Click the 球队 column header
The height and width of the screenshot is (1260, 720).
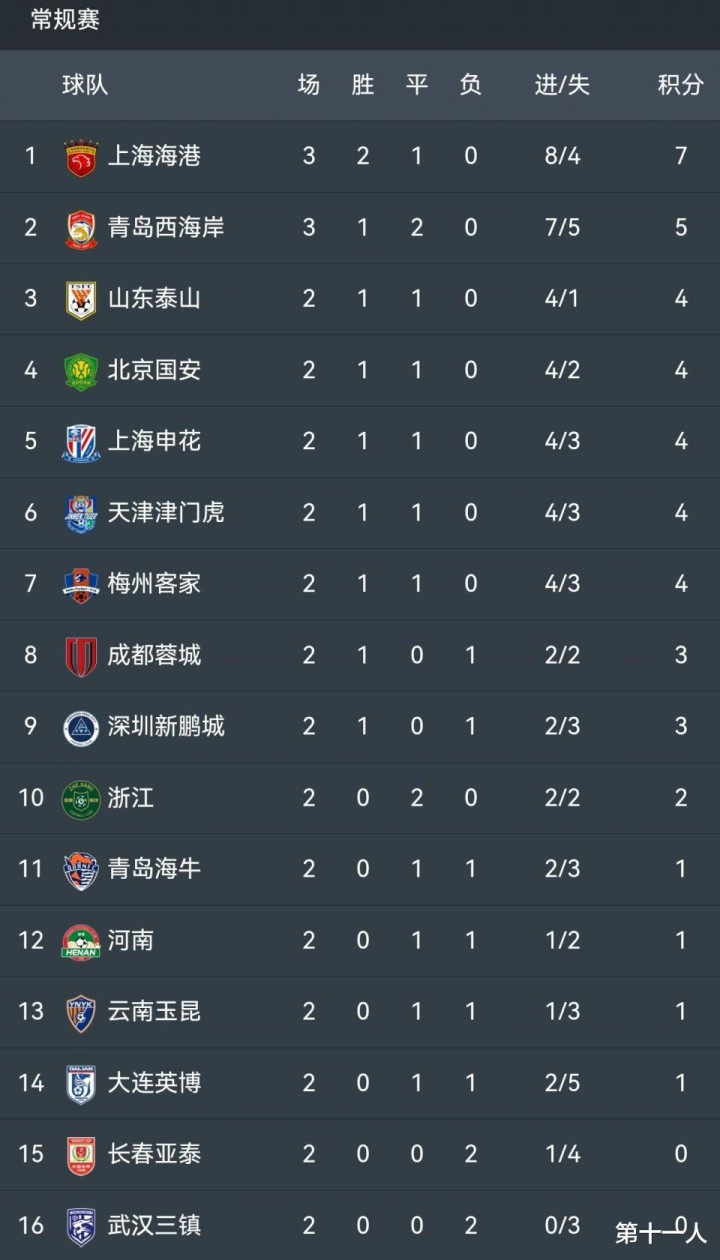[x=85, y=85]
